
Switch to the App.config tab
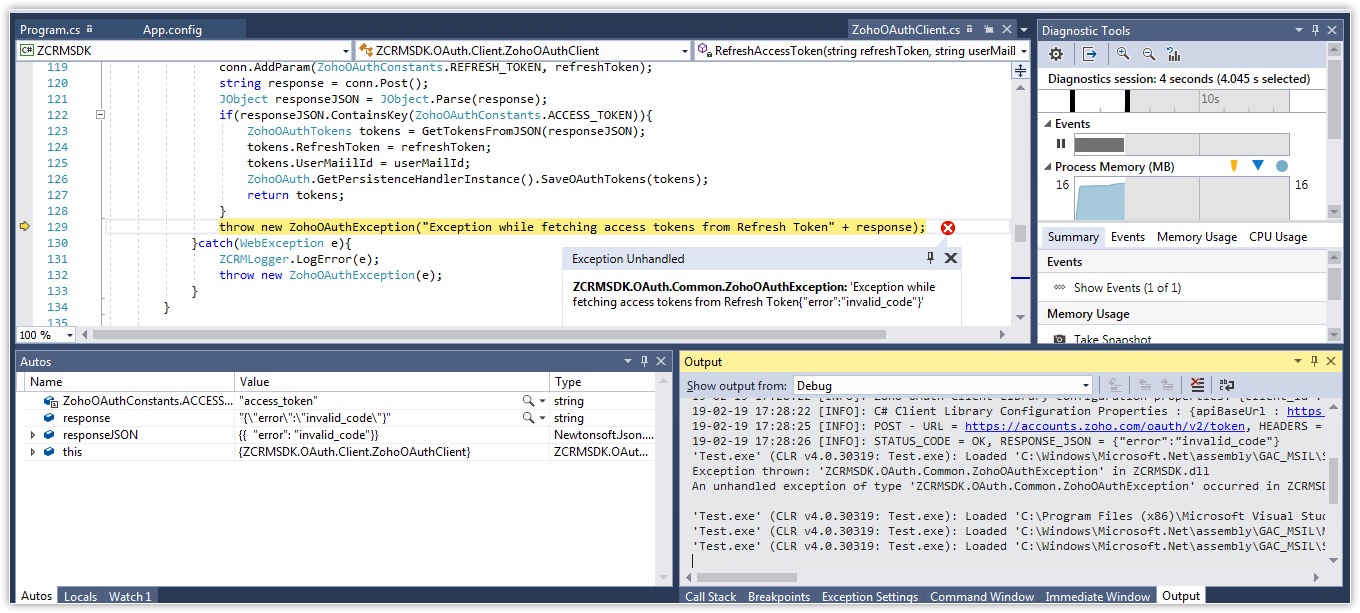tap(172, 30)
